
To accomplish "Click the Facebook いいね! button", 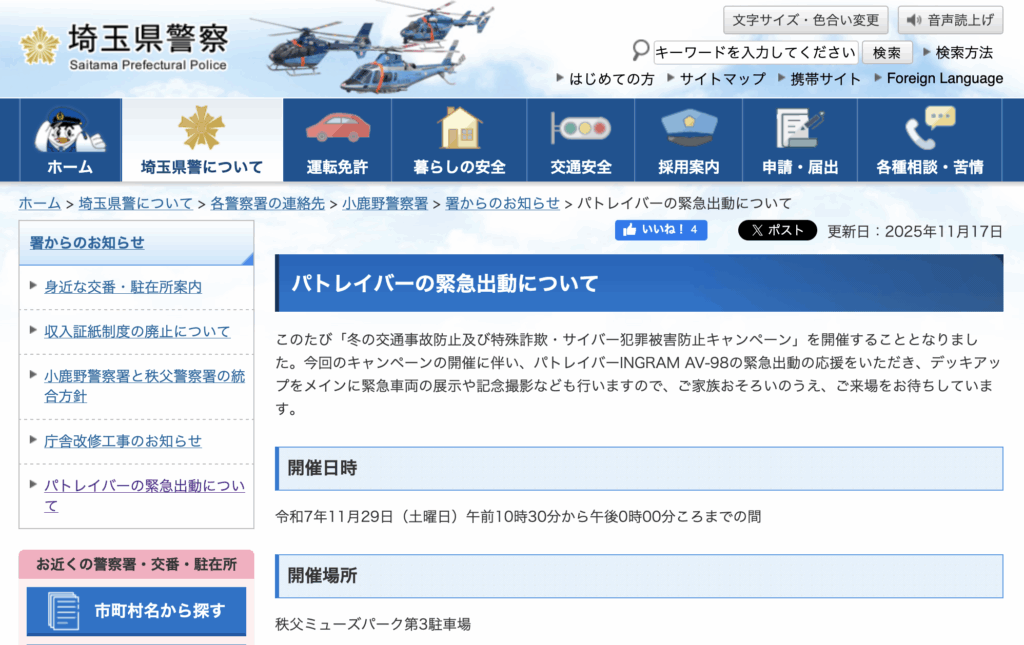I will [x=661, y=230].
